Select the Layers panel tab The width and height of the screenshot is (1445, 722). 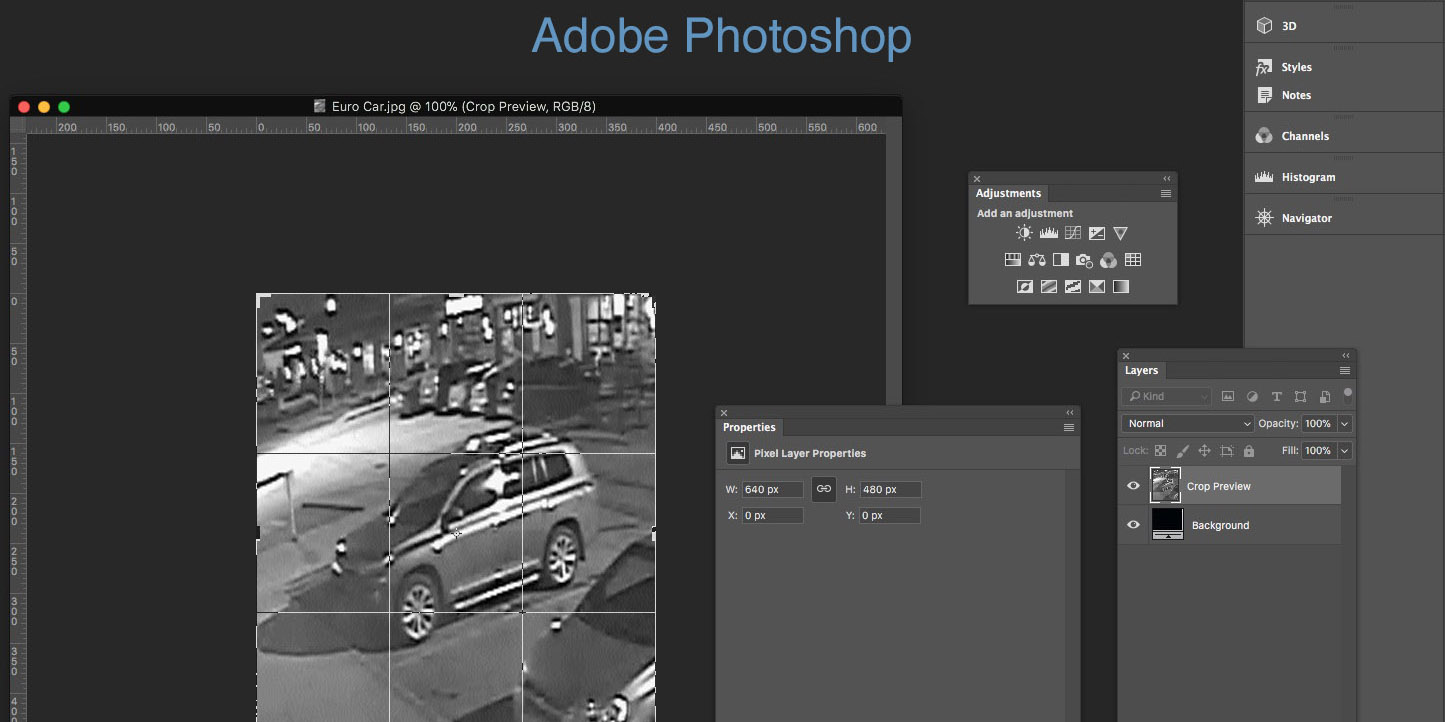[1141, 370]
